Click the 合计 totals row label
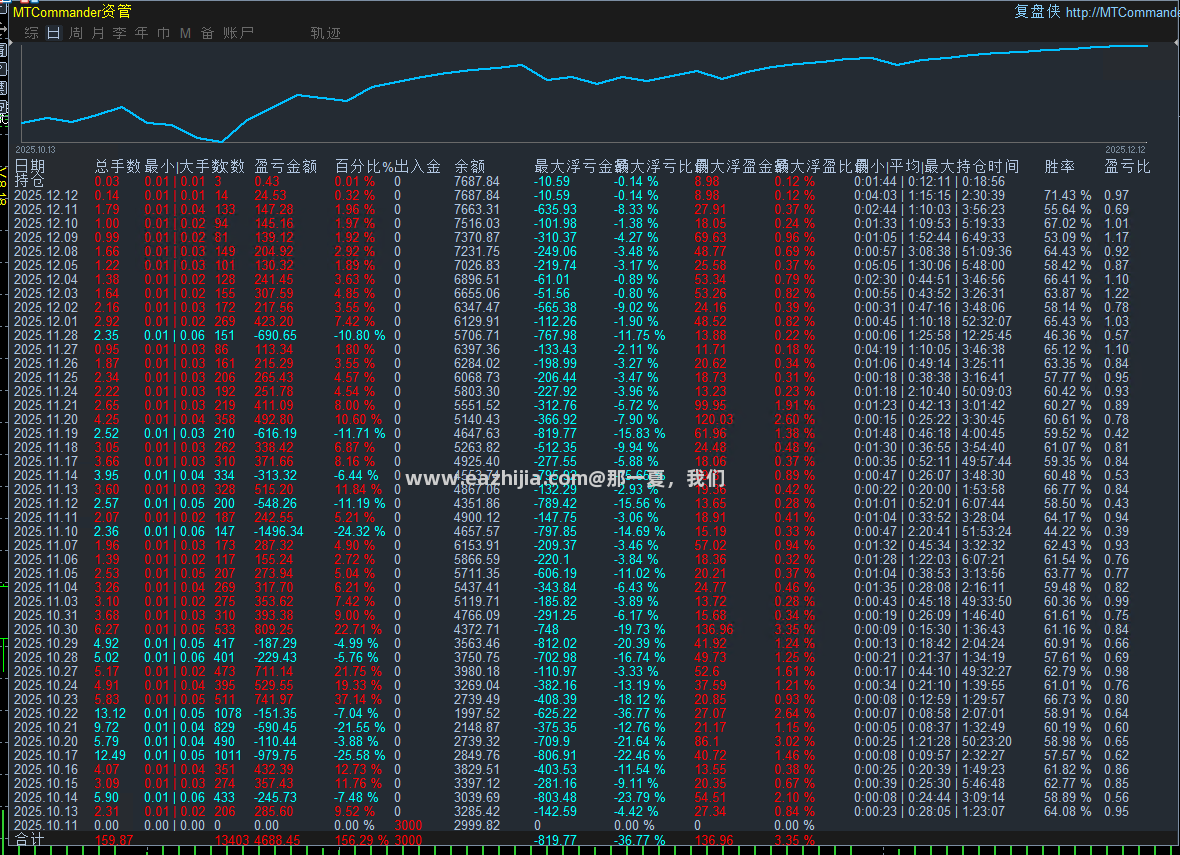The image size is (1180, 855). pos(29,840)
